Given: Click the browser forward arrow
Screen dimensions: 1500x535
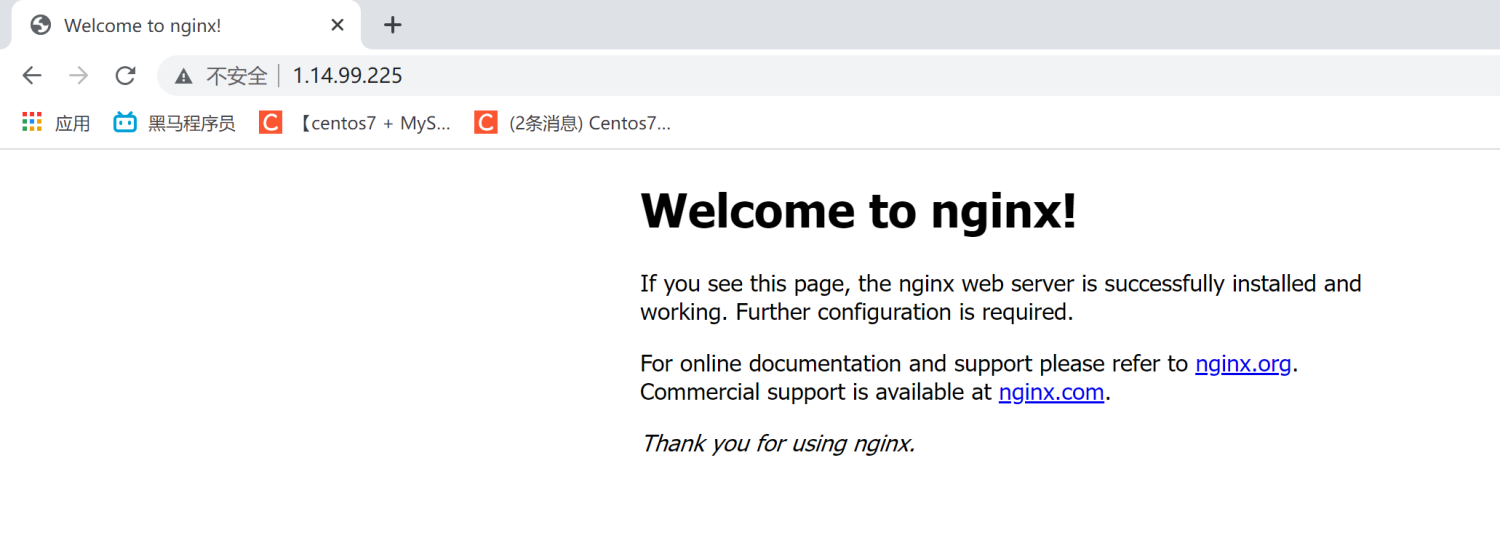Looking at the screenshot, I should coord(78,75).
